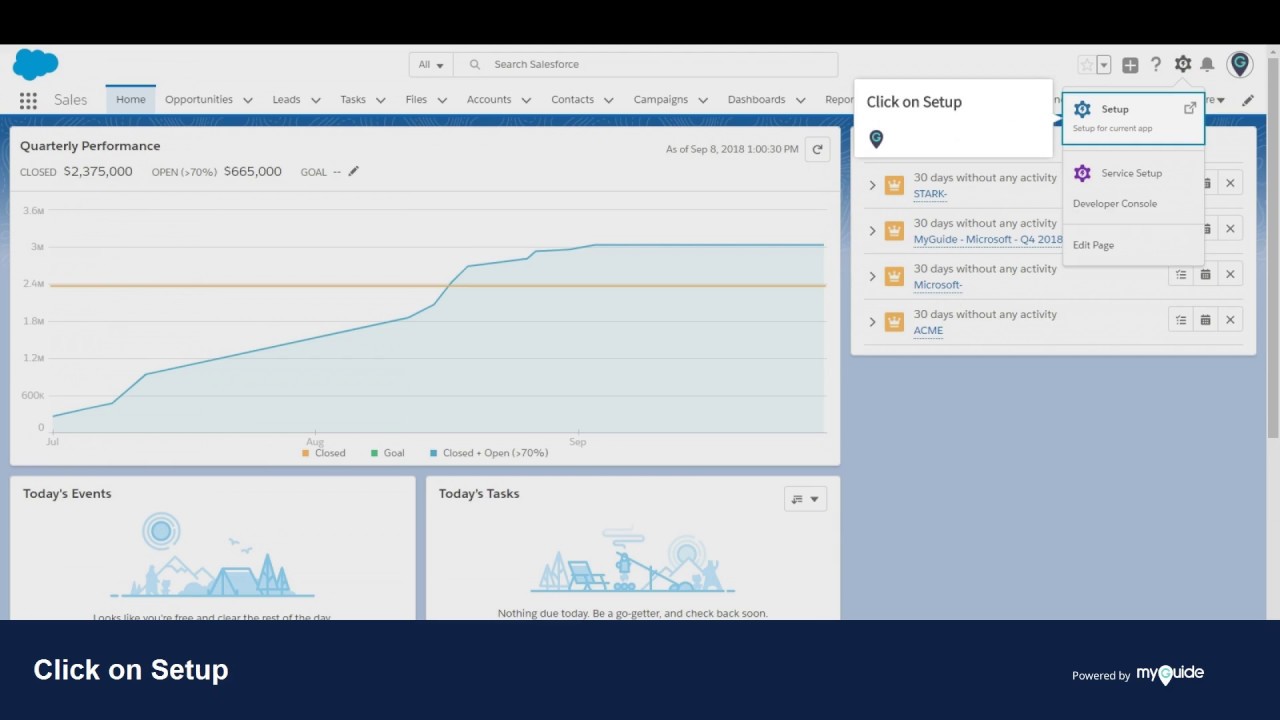Create a task for the ACME opportunity
Image resolution: width=1280 pixels, height=720 pixels.
[1181, 320]
